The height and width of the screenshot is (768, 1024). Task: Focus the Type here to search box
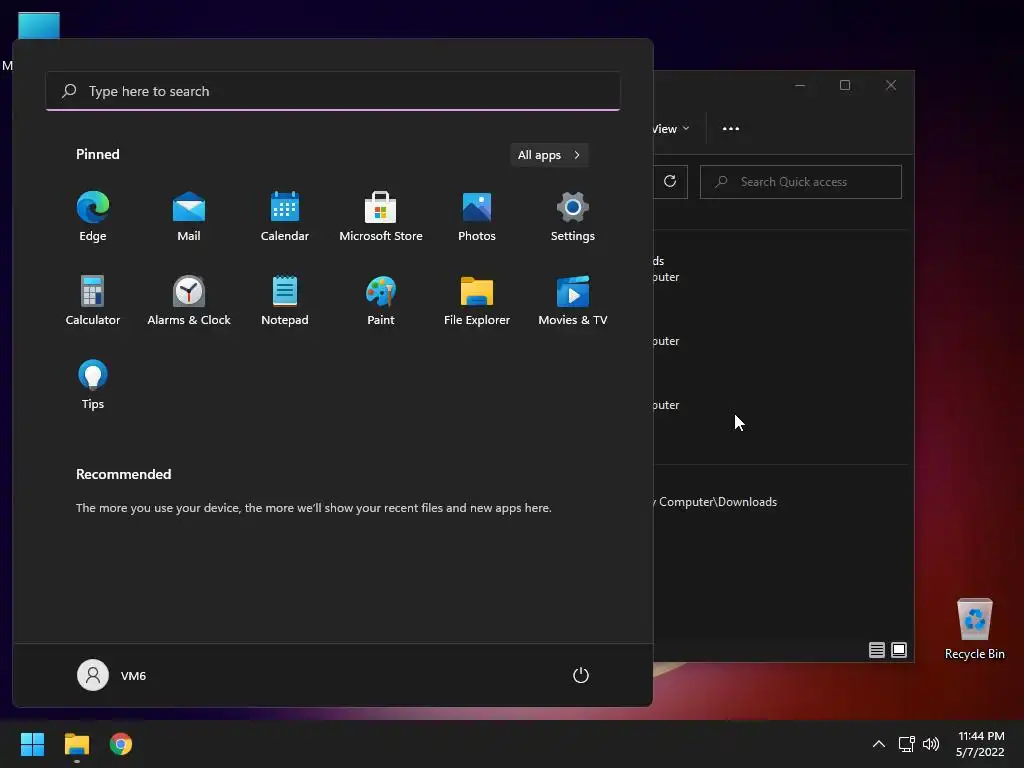coord(333,91)
